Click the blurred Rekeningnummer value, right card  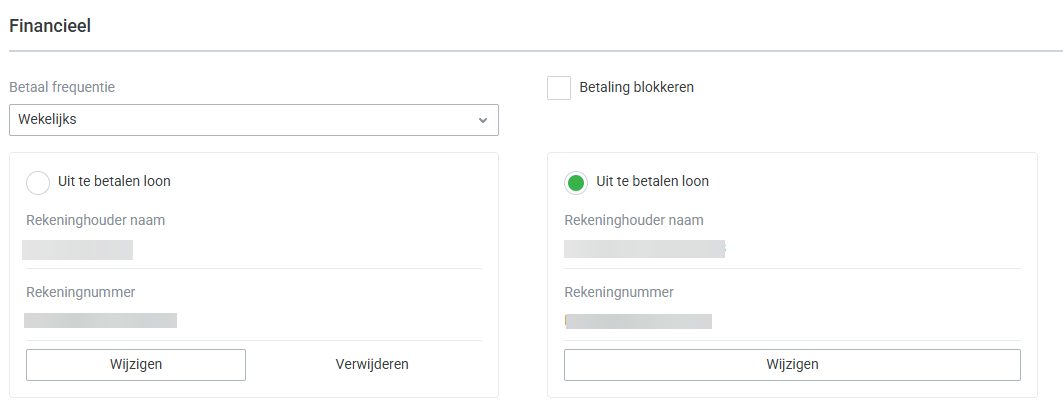[638, 322]
